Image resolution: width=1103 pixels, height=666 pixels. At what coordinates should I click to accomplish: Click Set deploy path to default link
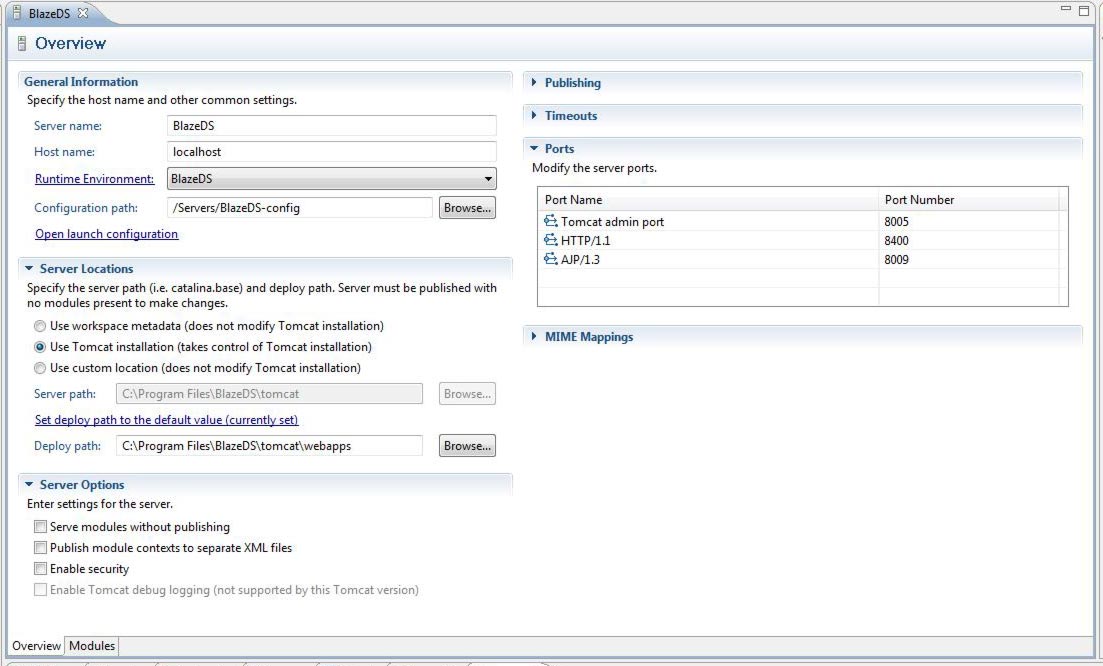(x=167, y=420)
